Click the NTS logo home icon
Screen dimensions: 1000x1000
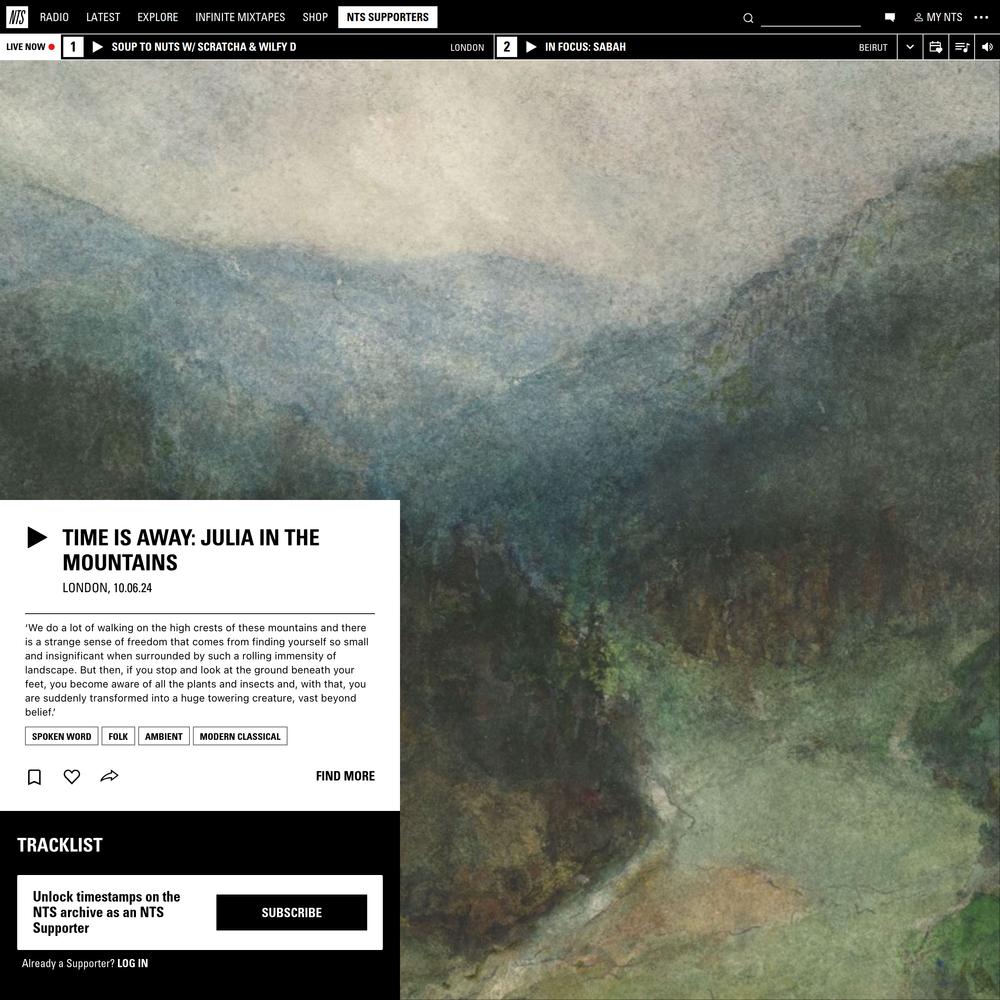17,17
